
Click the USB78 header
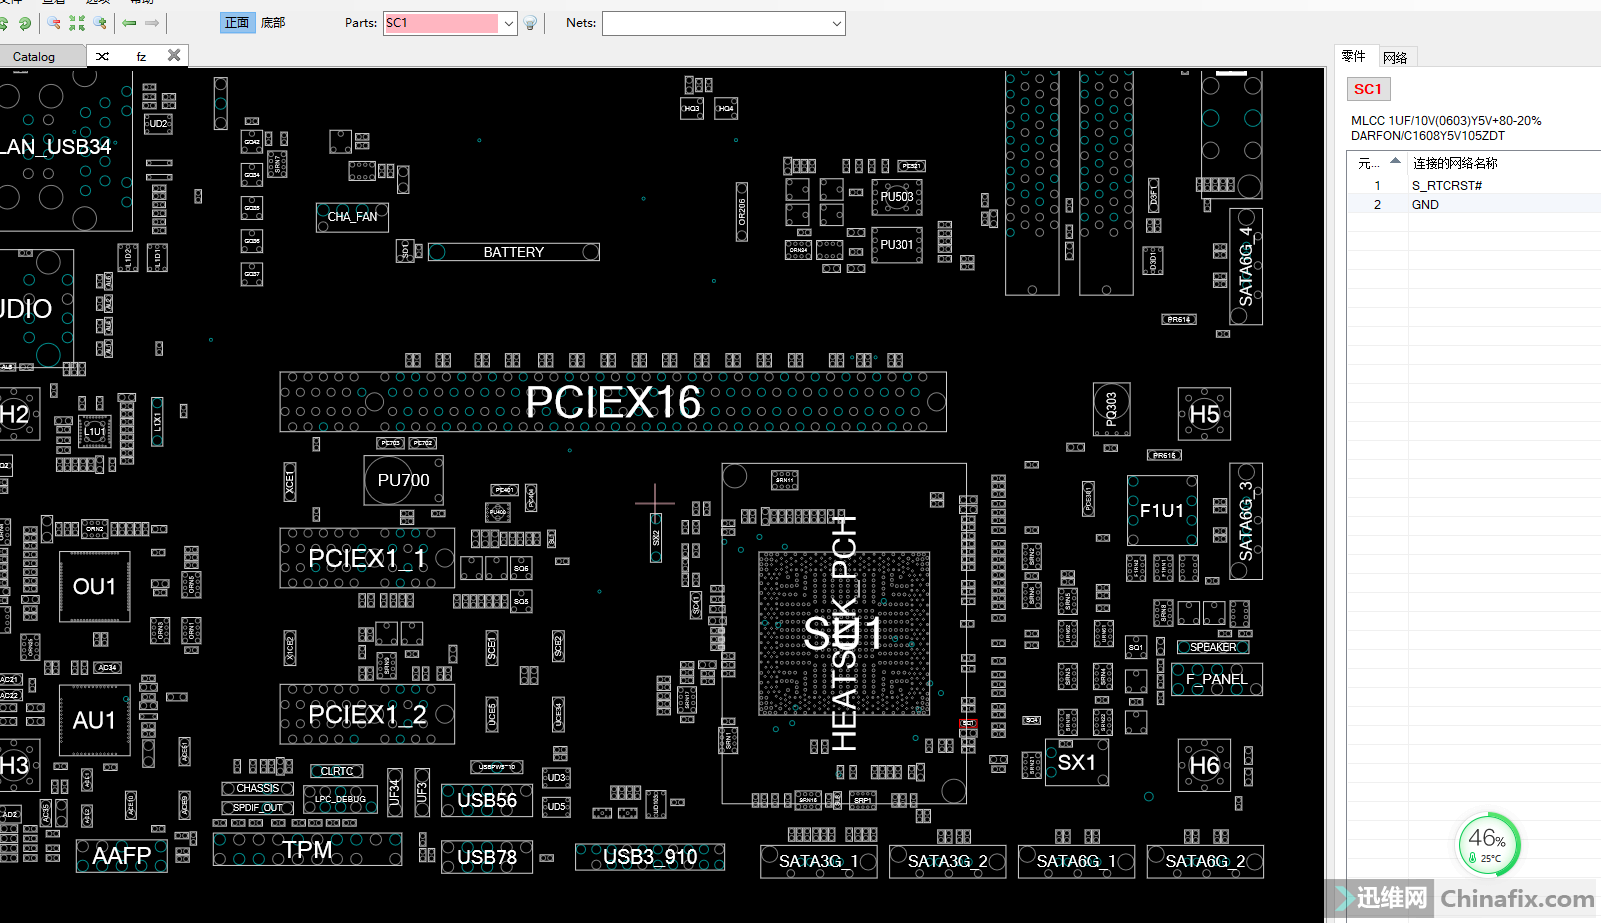click(487, 857)
